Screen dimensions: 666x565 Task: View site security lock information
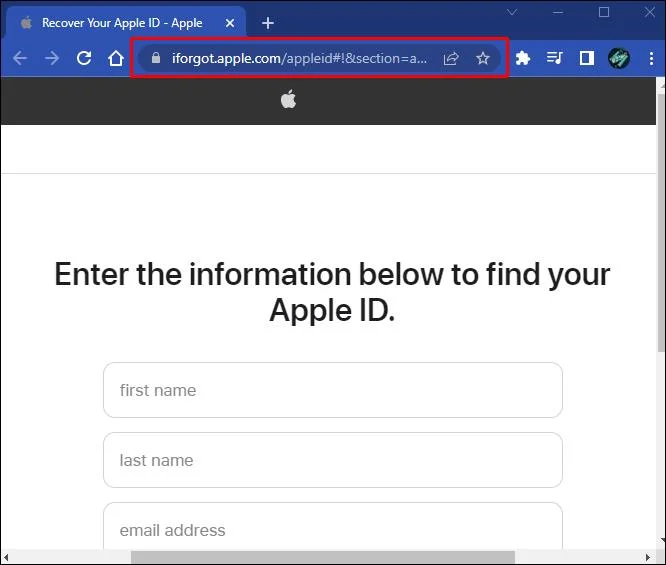(x=156, y=58)
